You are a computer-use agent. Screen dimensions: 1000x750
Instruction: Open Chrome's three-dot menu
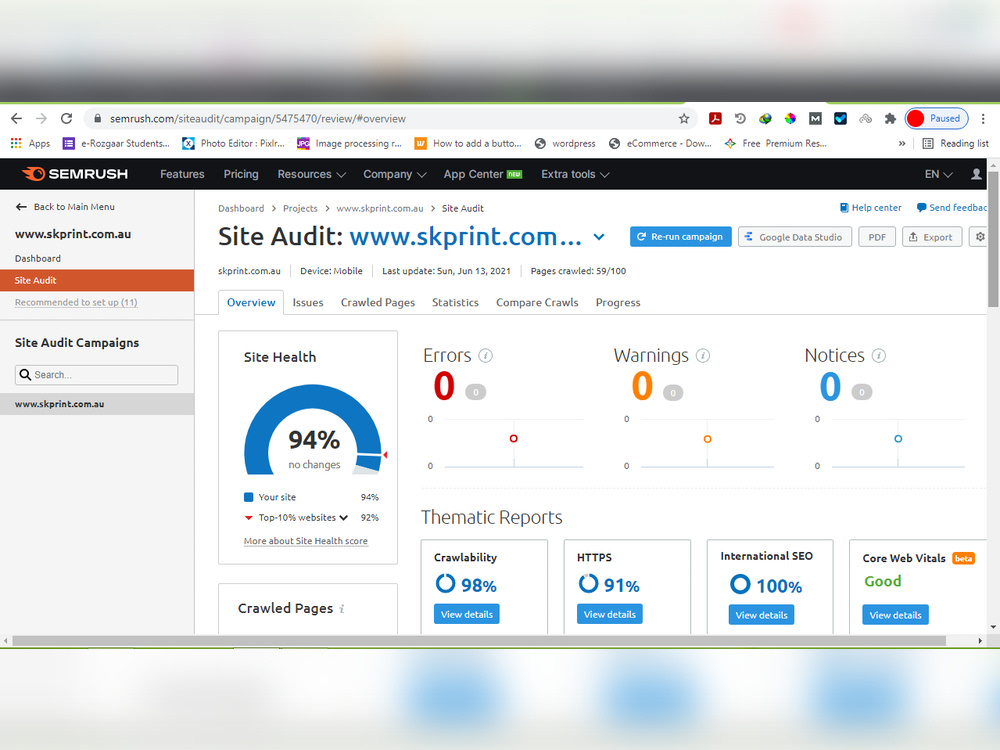click(x=983, y=119)
